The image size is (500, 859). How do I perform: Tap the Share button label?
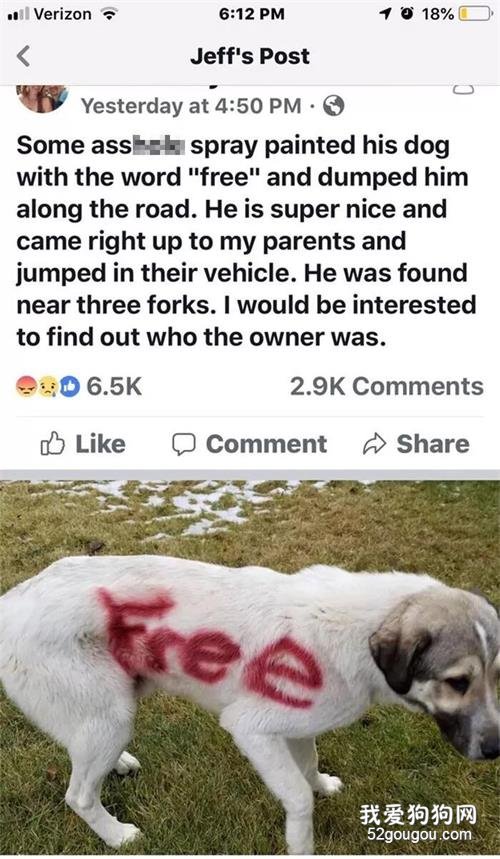coord(433,444)
